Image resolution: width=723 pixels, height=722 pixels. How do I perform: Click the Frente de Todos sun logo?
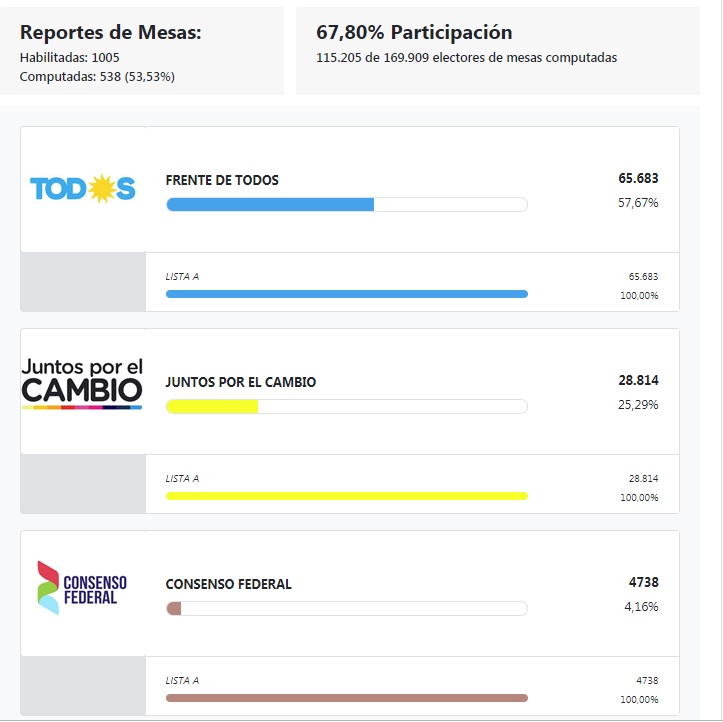tap(82, 188)
